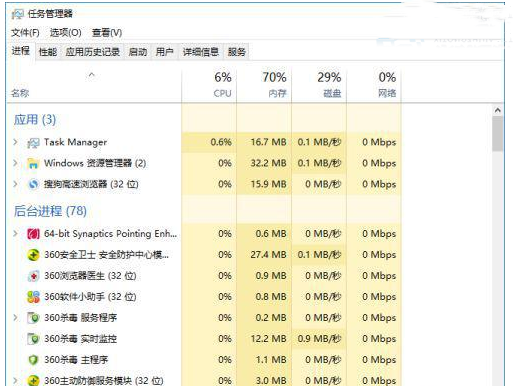The height and width of the screenshot is (386, 528).
Task: Switch to the 详细信息 tab
Action: [201, 52]
